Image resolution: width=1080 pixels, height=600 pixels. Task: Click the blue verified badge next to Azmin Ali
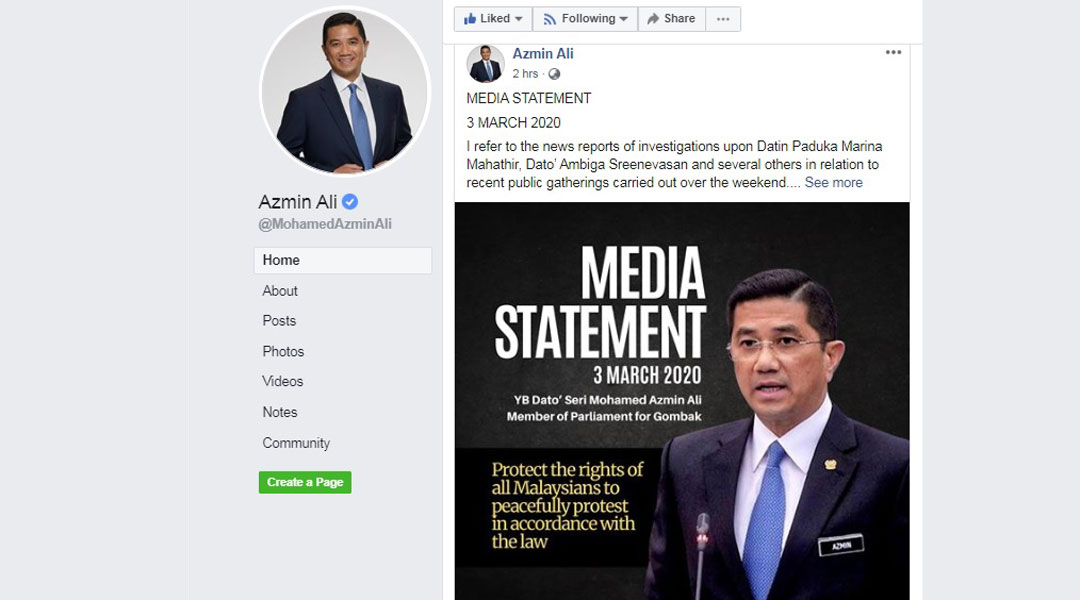(x=350, y=201)
